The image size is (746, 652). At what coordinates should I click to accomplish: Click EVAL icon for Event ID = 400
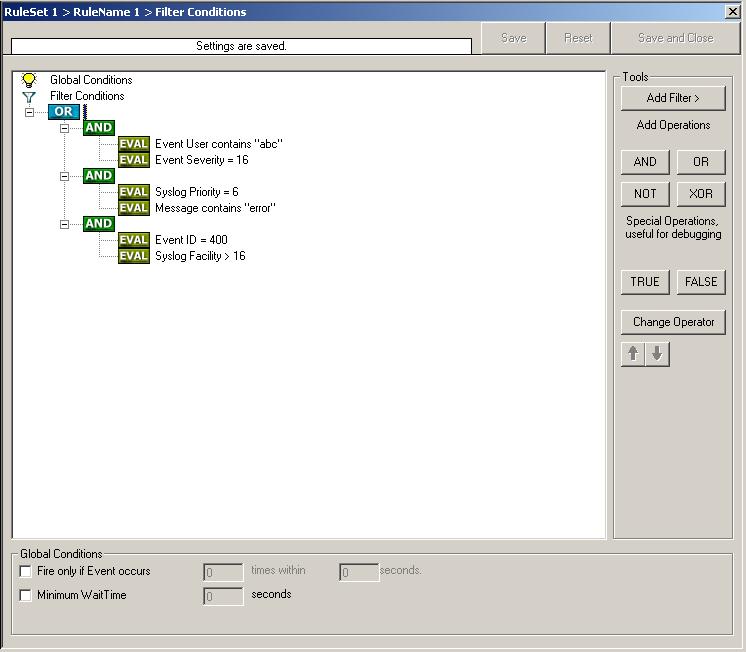(x=134, y=240)
